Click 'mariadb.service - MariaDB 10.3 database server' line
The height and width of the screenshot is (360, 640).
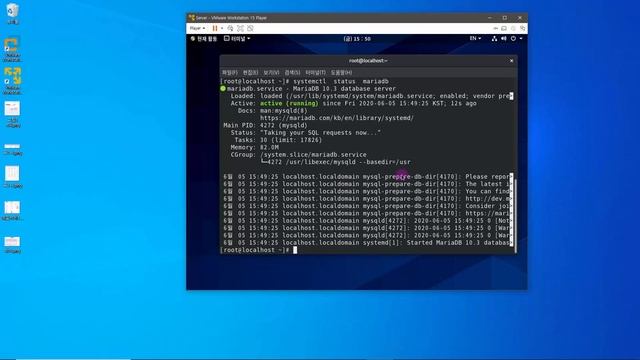[311, 89]
